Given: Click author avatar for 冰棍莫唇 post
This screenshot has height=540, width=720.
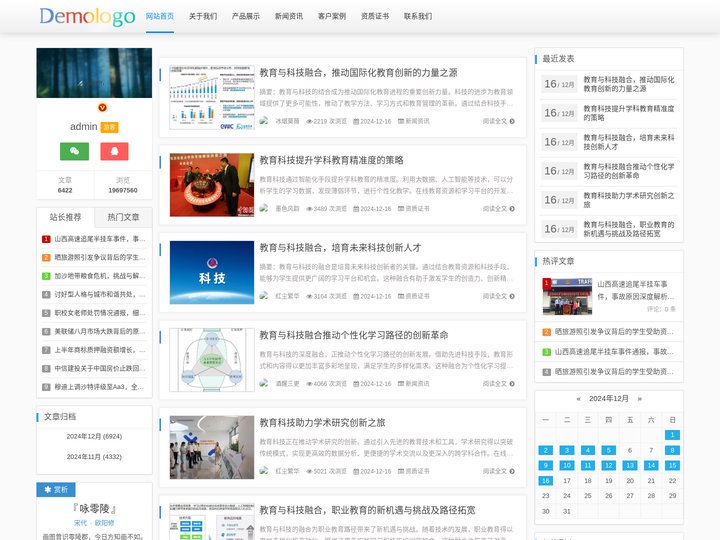Looking at the screenshot, I should (x=264, y=121).
